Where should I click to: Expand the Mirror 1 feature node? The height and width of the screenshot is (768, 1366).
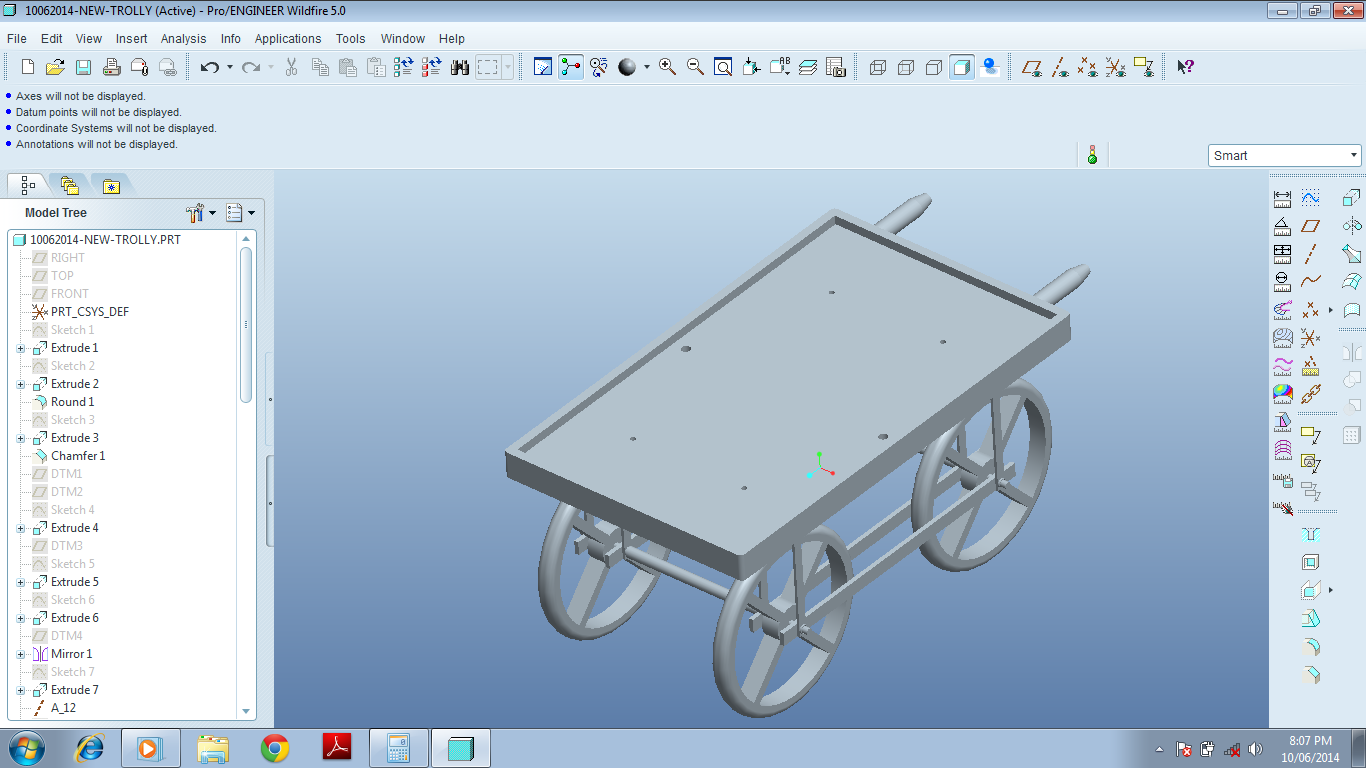click(x=21, y=654)
